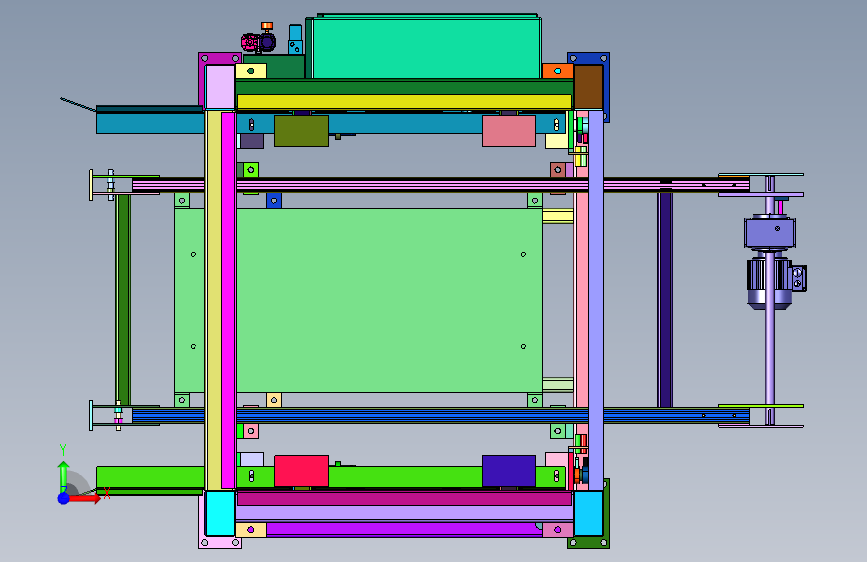
Task: Pick the orange bracket beside brown block
Action: point(557,71)
